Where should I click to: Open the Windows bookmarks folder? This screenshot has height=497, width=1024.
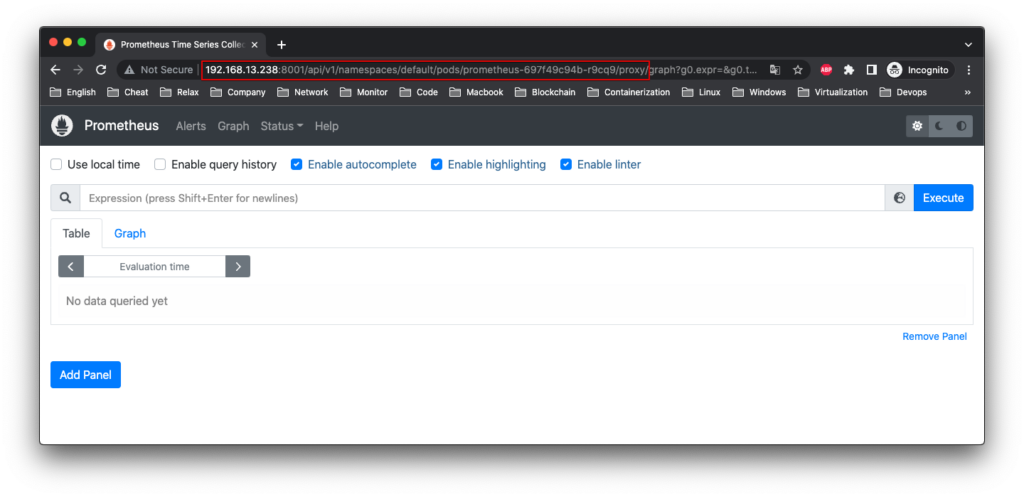pyautogui.click(x=760, y=92)
